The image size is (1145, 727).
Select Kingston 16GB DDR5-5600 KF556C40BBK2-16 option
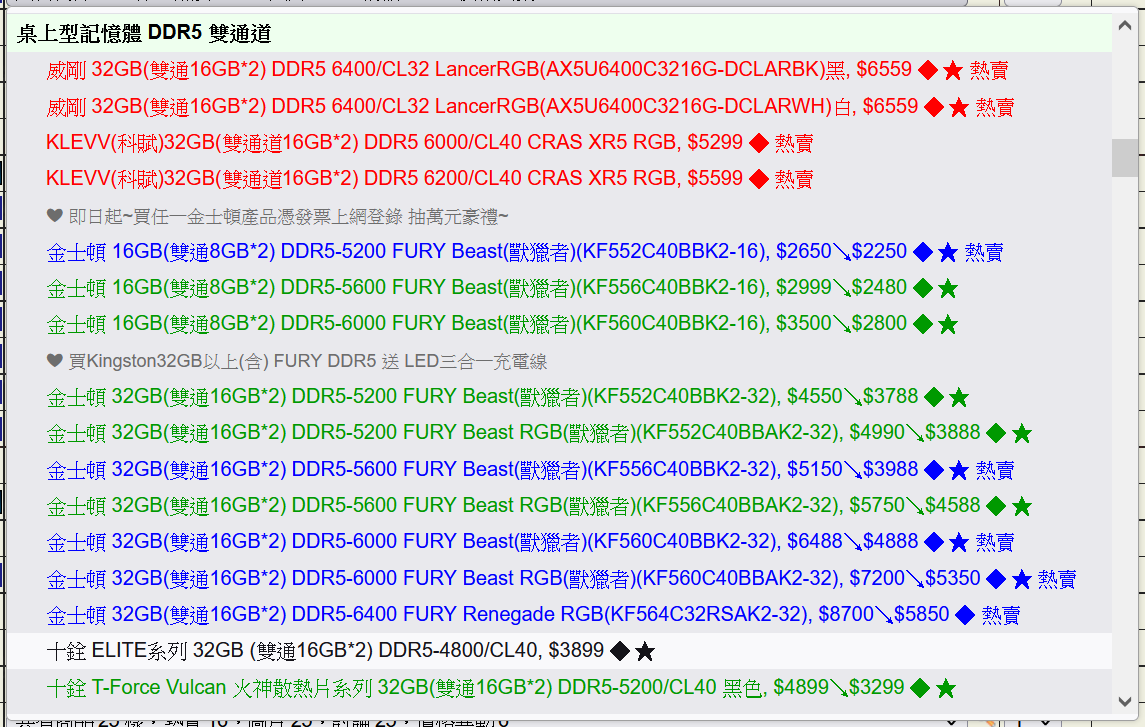559,288
